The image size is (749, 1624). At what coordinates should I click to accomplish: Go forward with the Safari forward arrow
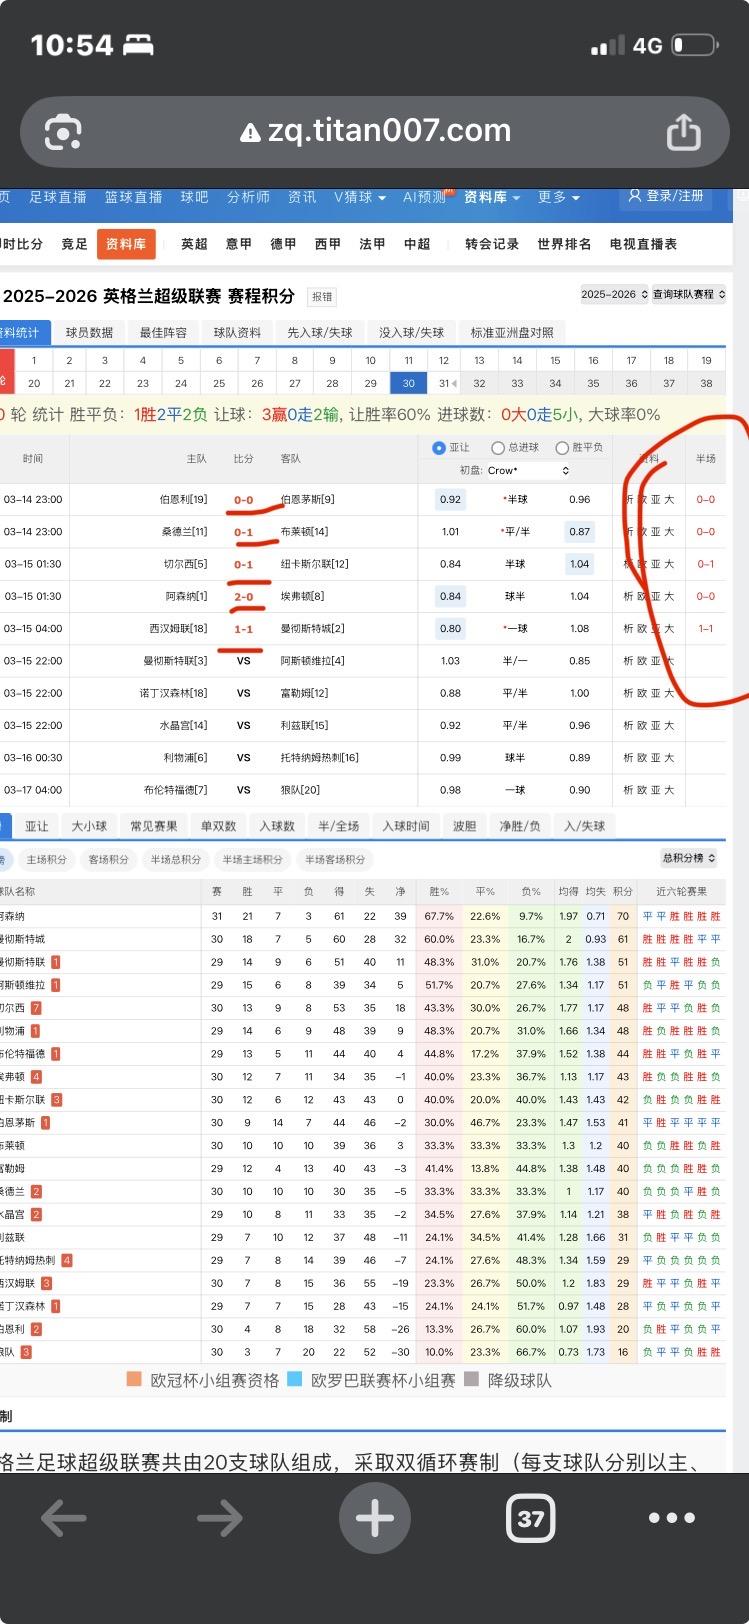(x=219, y=1519)
